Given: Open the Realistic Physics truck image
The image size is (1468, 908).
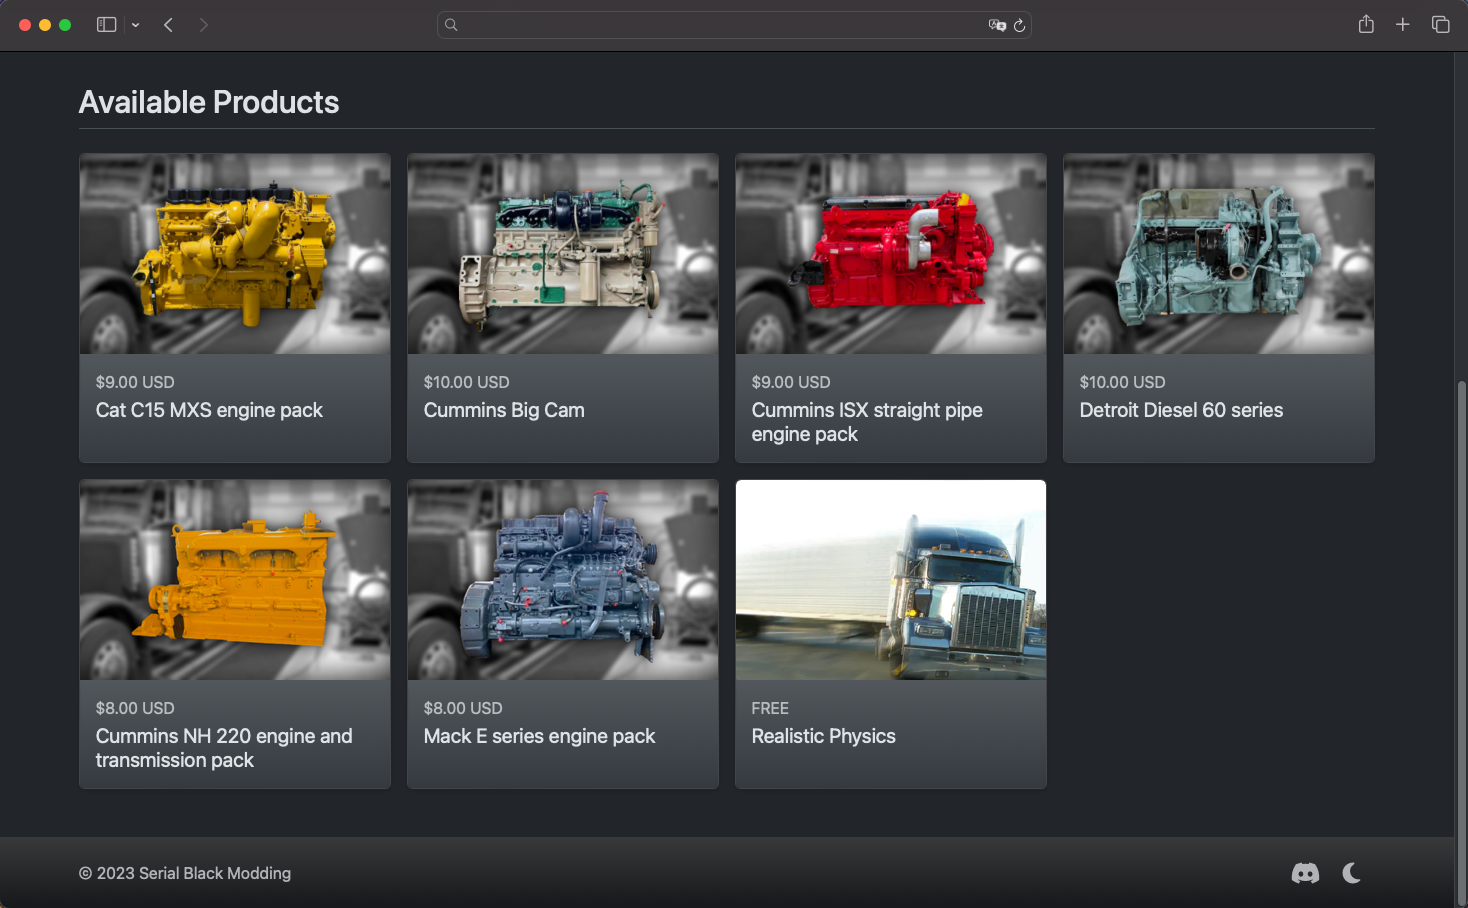Looking at the screenshot, I should (891, 580).
